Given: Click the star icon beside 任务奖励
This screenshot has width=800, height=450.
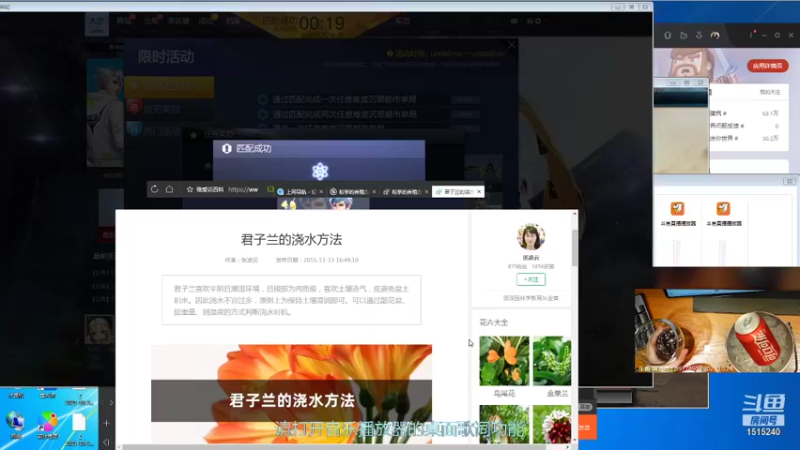Looking at the screenshot, I should tap(193, 135).
